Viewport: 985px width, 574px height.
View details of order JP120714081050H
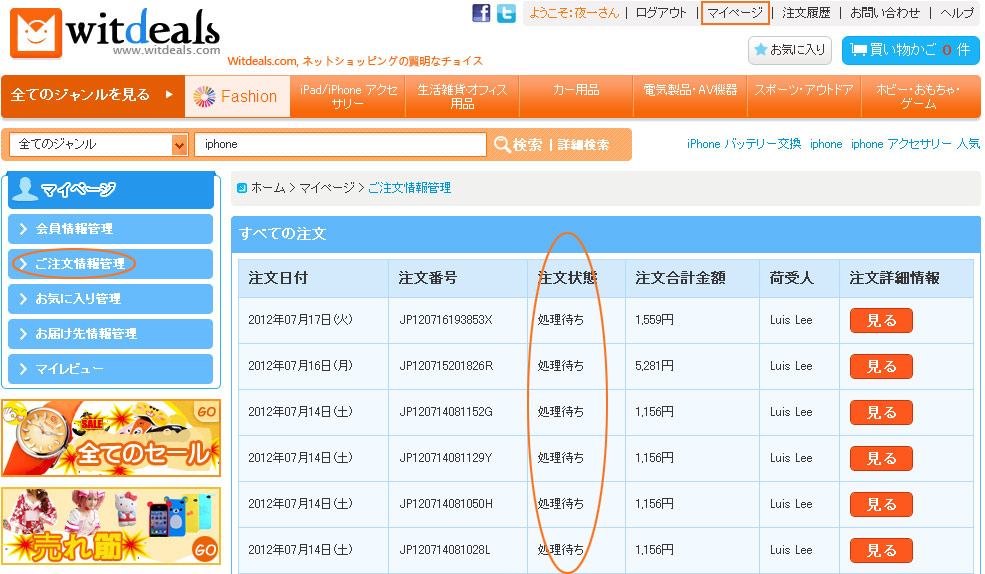point(881,504)
